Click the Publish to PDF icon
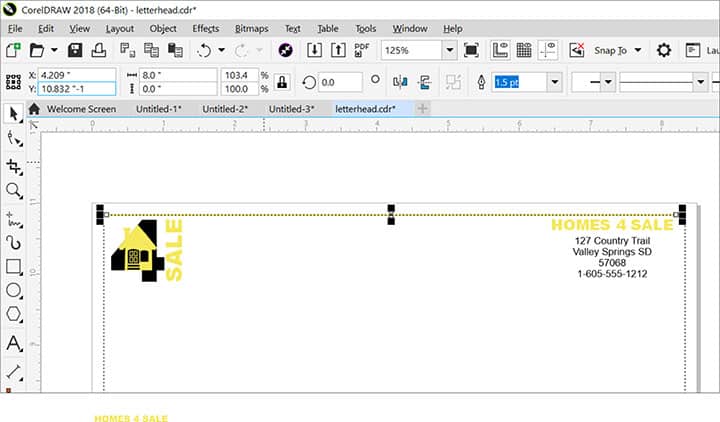 pos(362,49)
